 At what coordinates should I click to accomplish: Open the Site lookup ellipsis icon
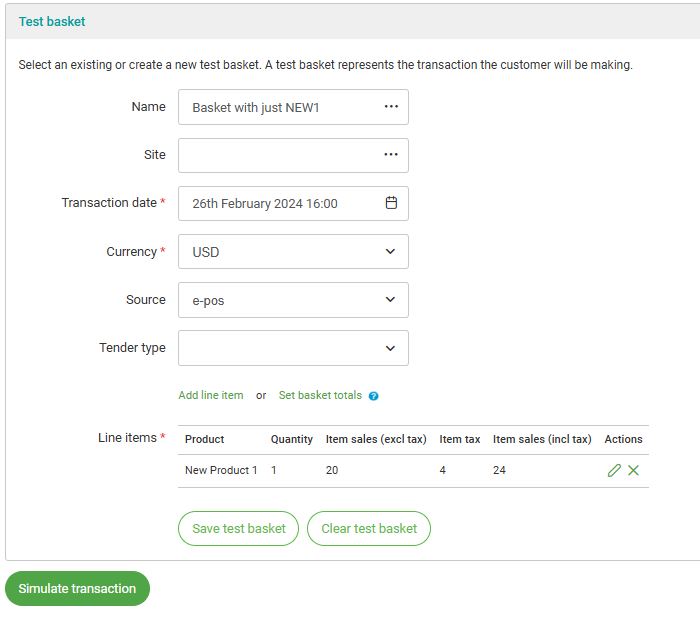coord(391,155)
